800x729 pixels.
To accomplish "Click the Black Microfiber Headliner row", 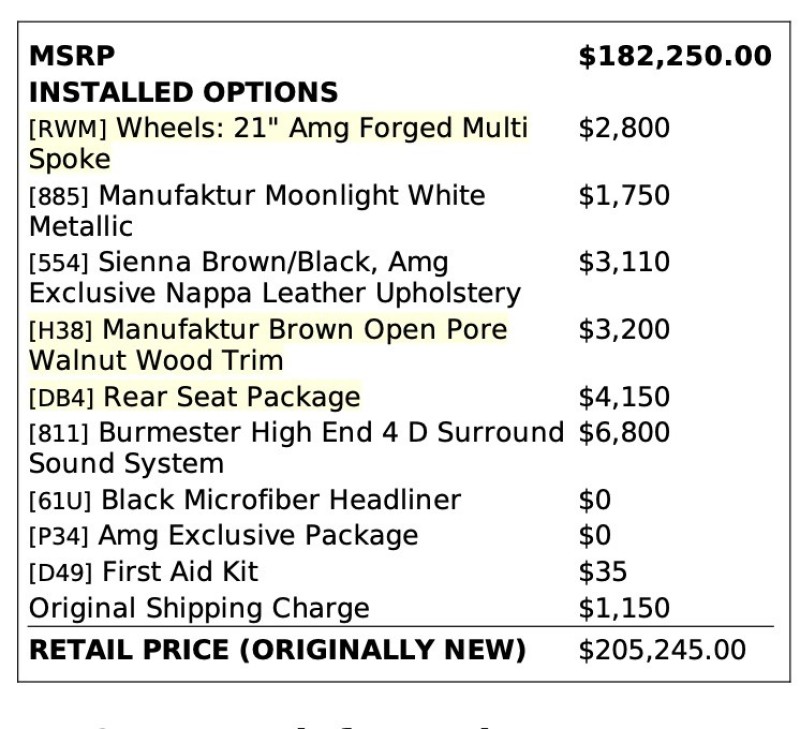I will pyautogui.click(x=280, y=499).
